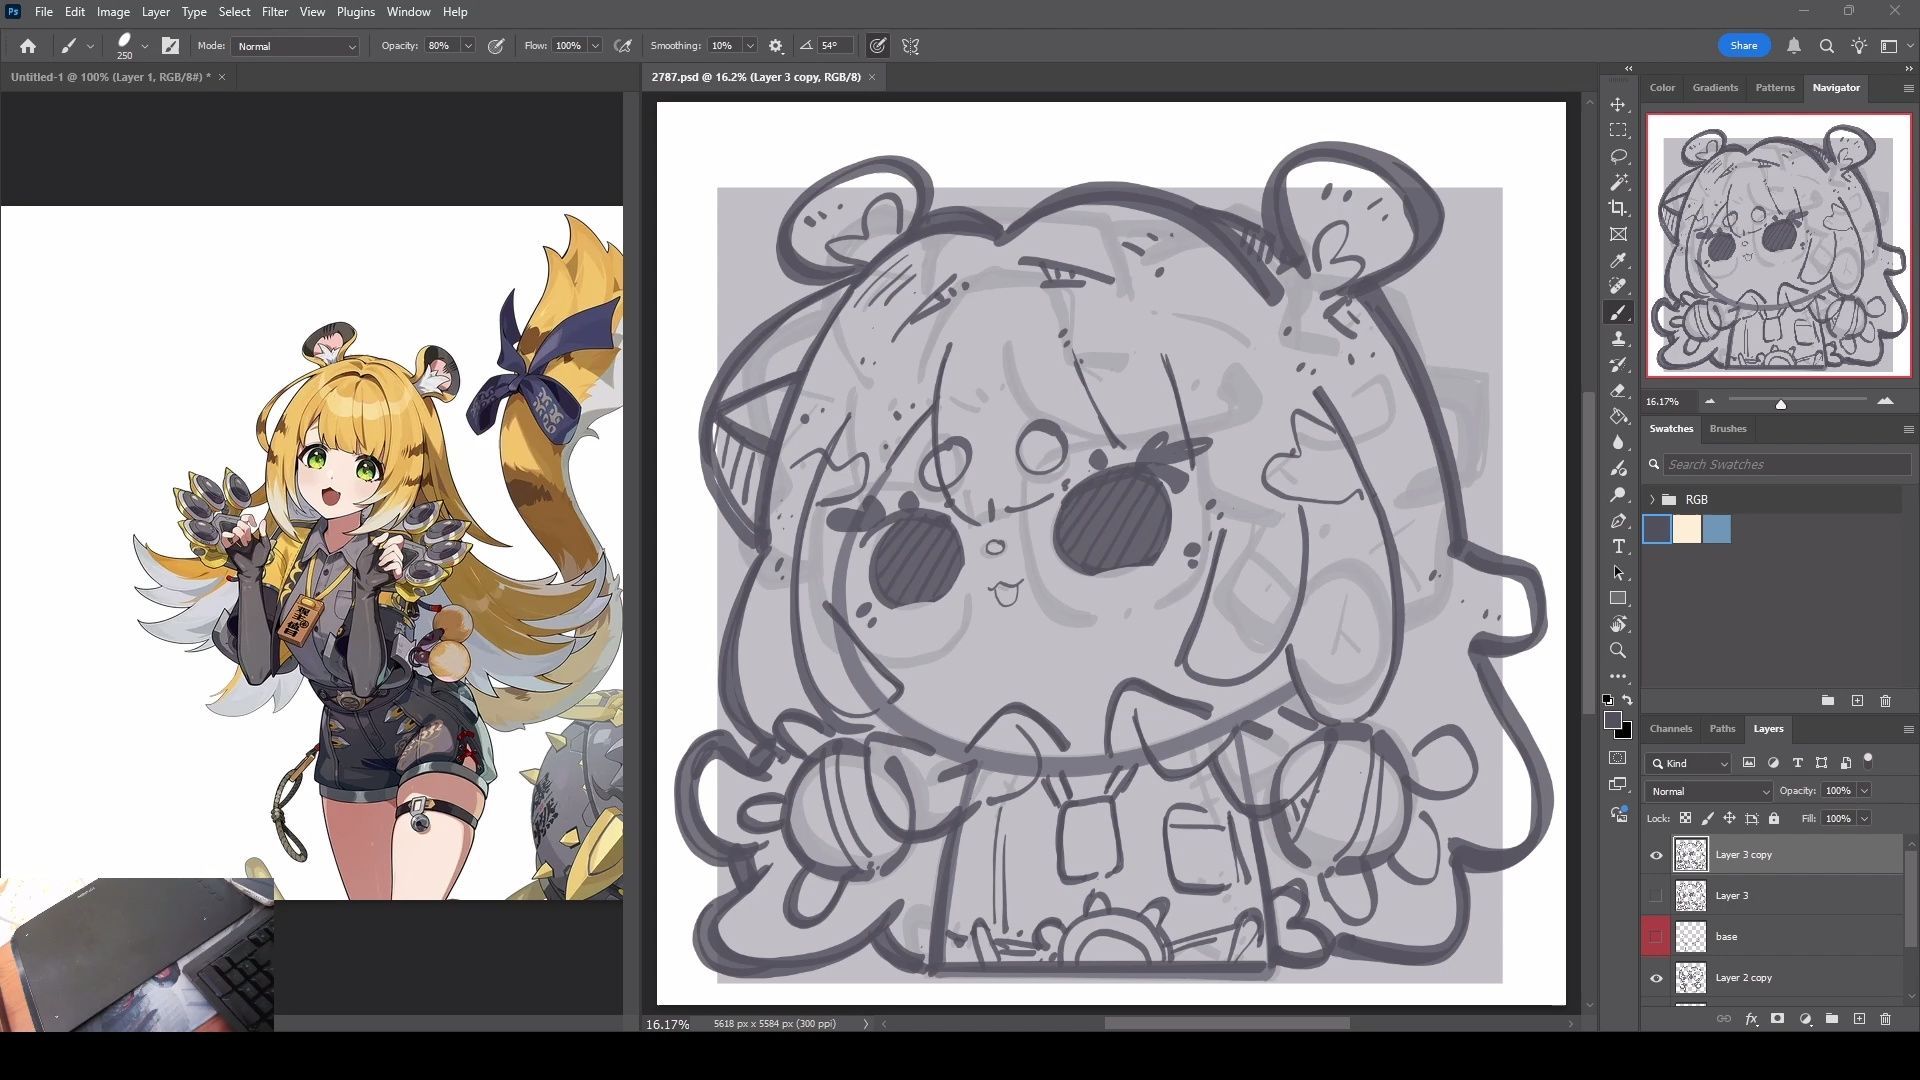The height and width of the screenshot is (1080, 1920).
Task: Click the symmetry butterfly icon
Action: point(910,46)
